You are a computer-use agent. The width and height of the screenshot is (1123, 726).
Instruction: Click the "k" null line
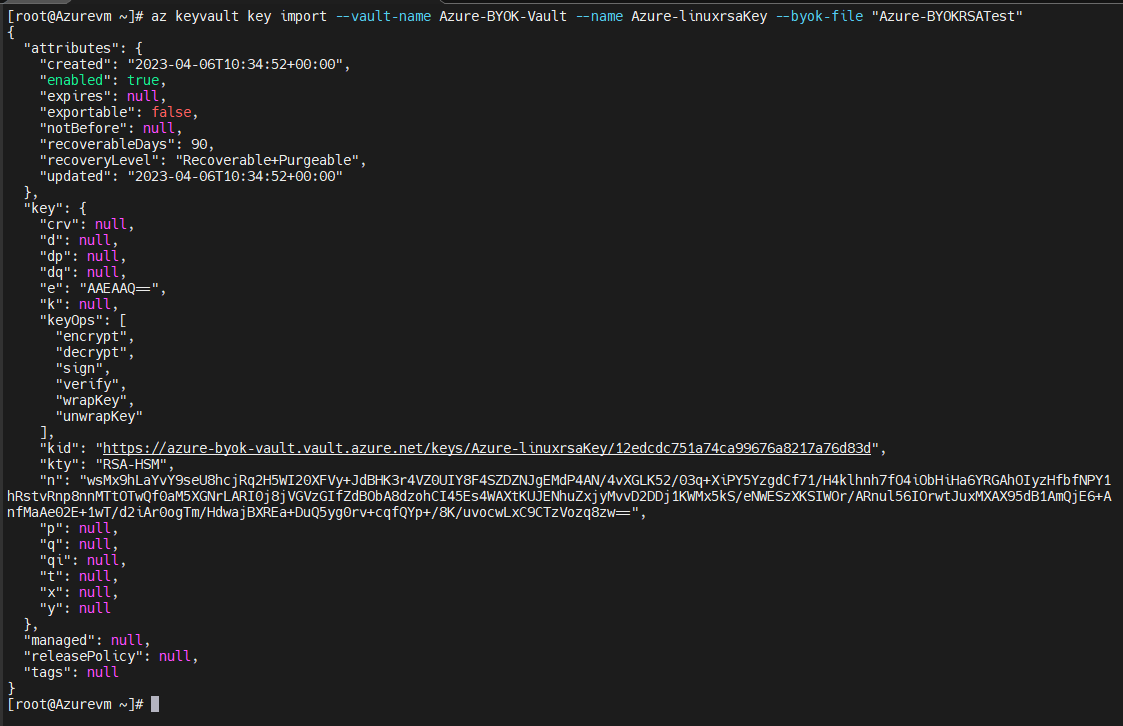point(78,304)
